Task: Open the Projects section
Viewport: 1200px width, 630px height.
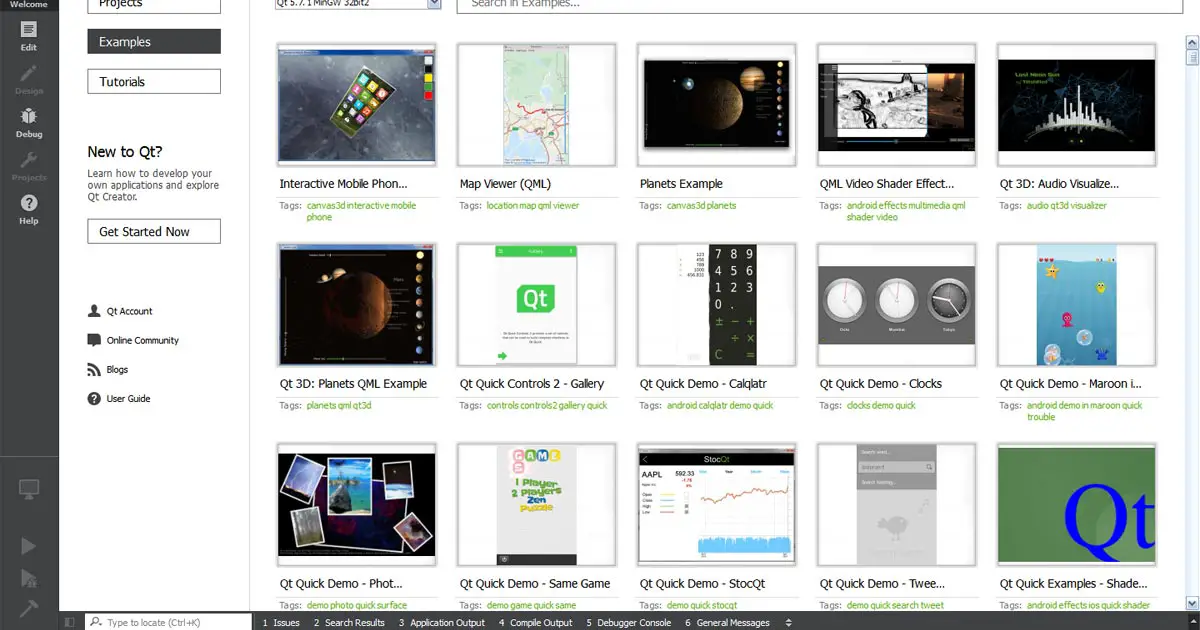Action: click(x=154, y=5)
